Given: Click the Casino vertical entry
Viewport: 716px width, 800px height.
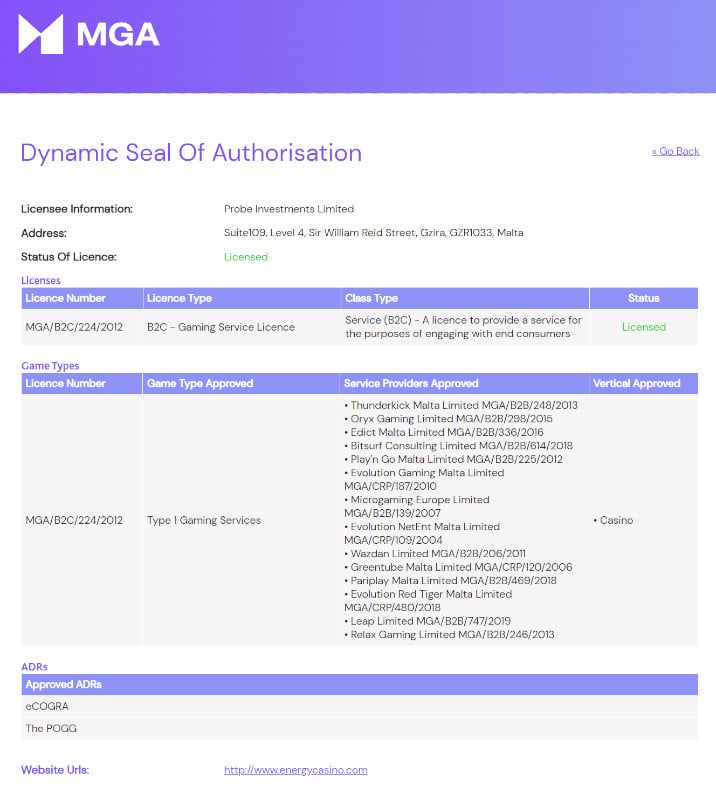Looking at the screenshot, I should coord(615,520).
